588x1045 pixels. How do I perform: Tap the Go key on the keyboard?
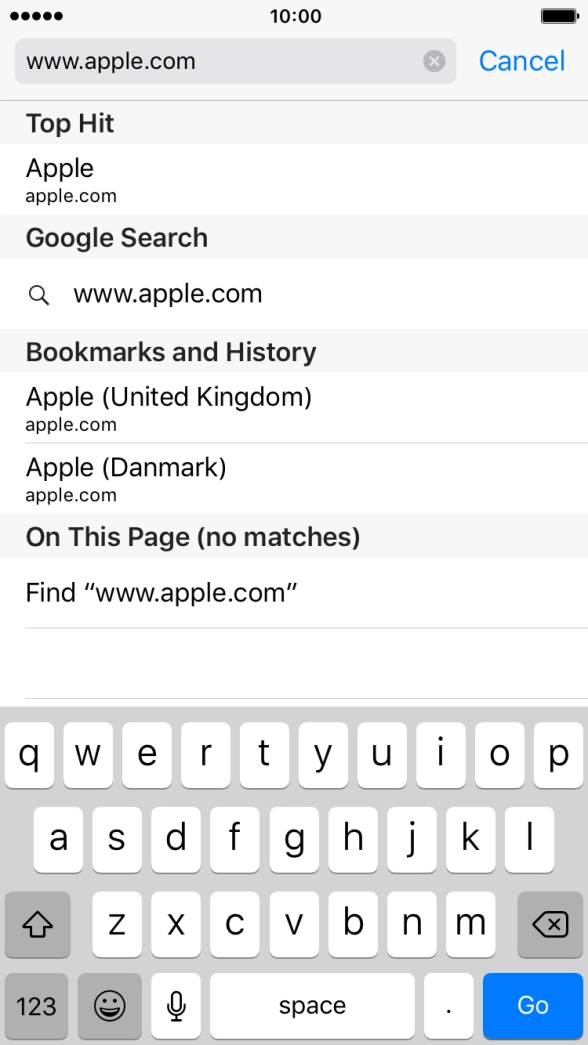(533, 1006)
